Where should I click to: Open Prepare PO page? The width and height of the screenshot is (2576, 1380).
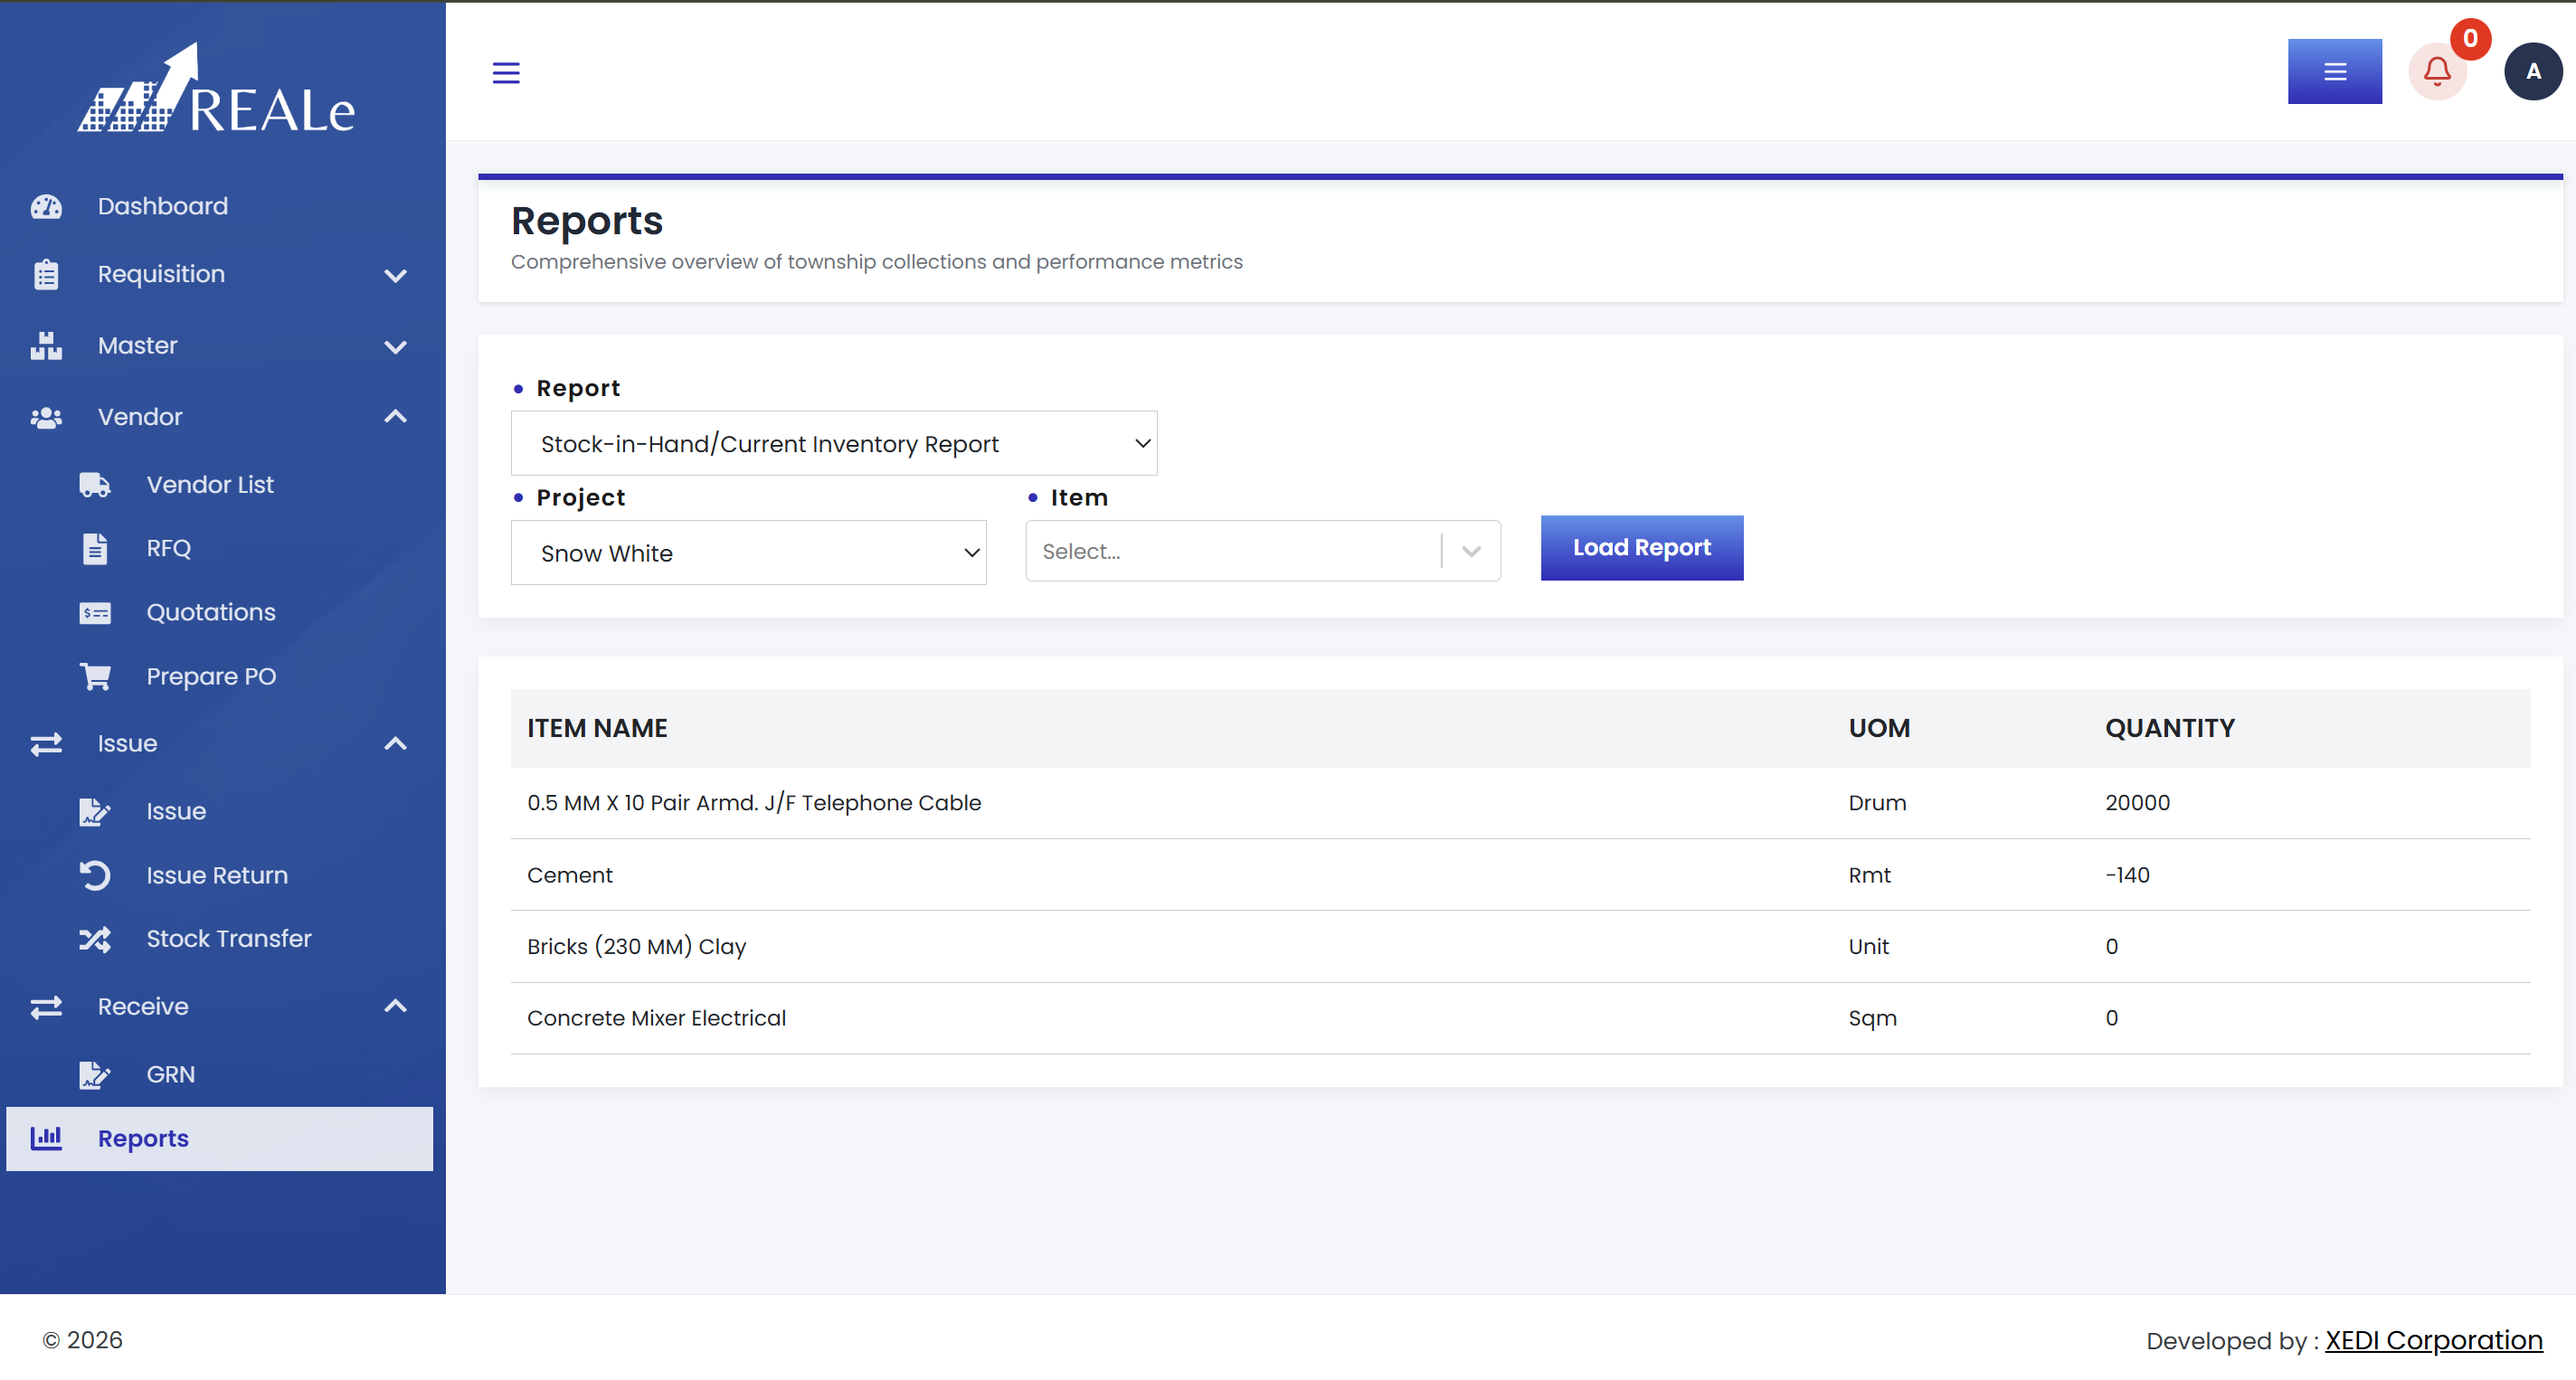click(x=211, y=676)
